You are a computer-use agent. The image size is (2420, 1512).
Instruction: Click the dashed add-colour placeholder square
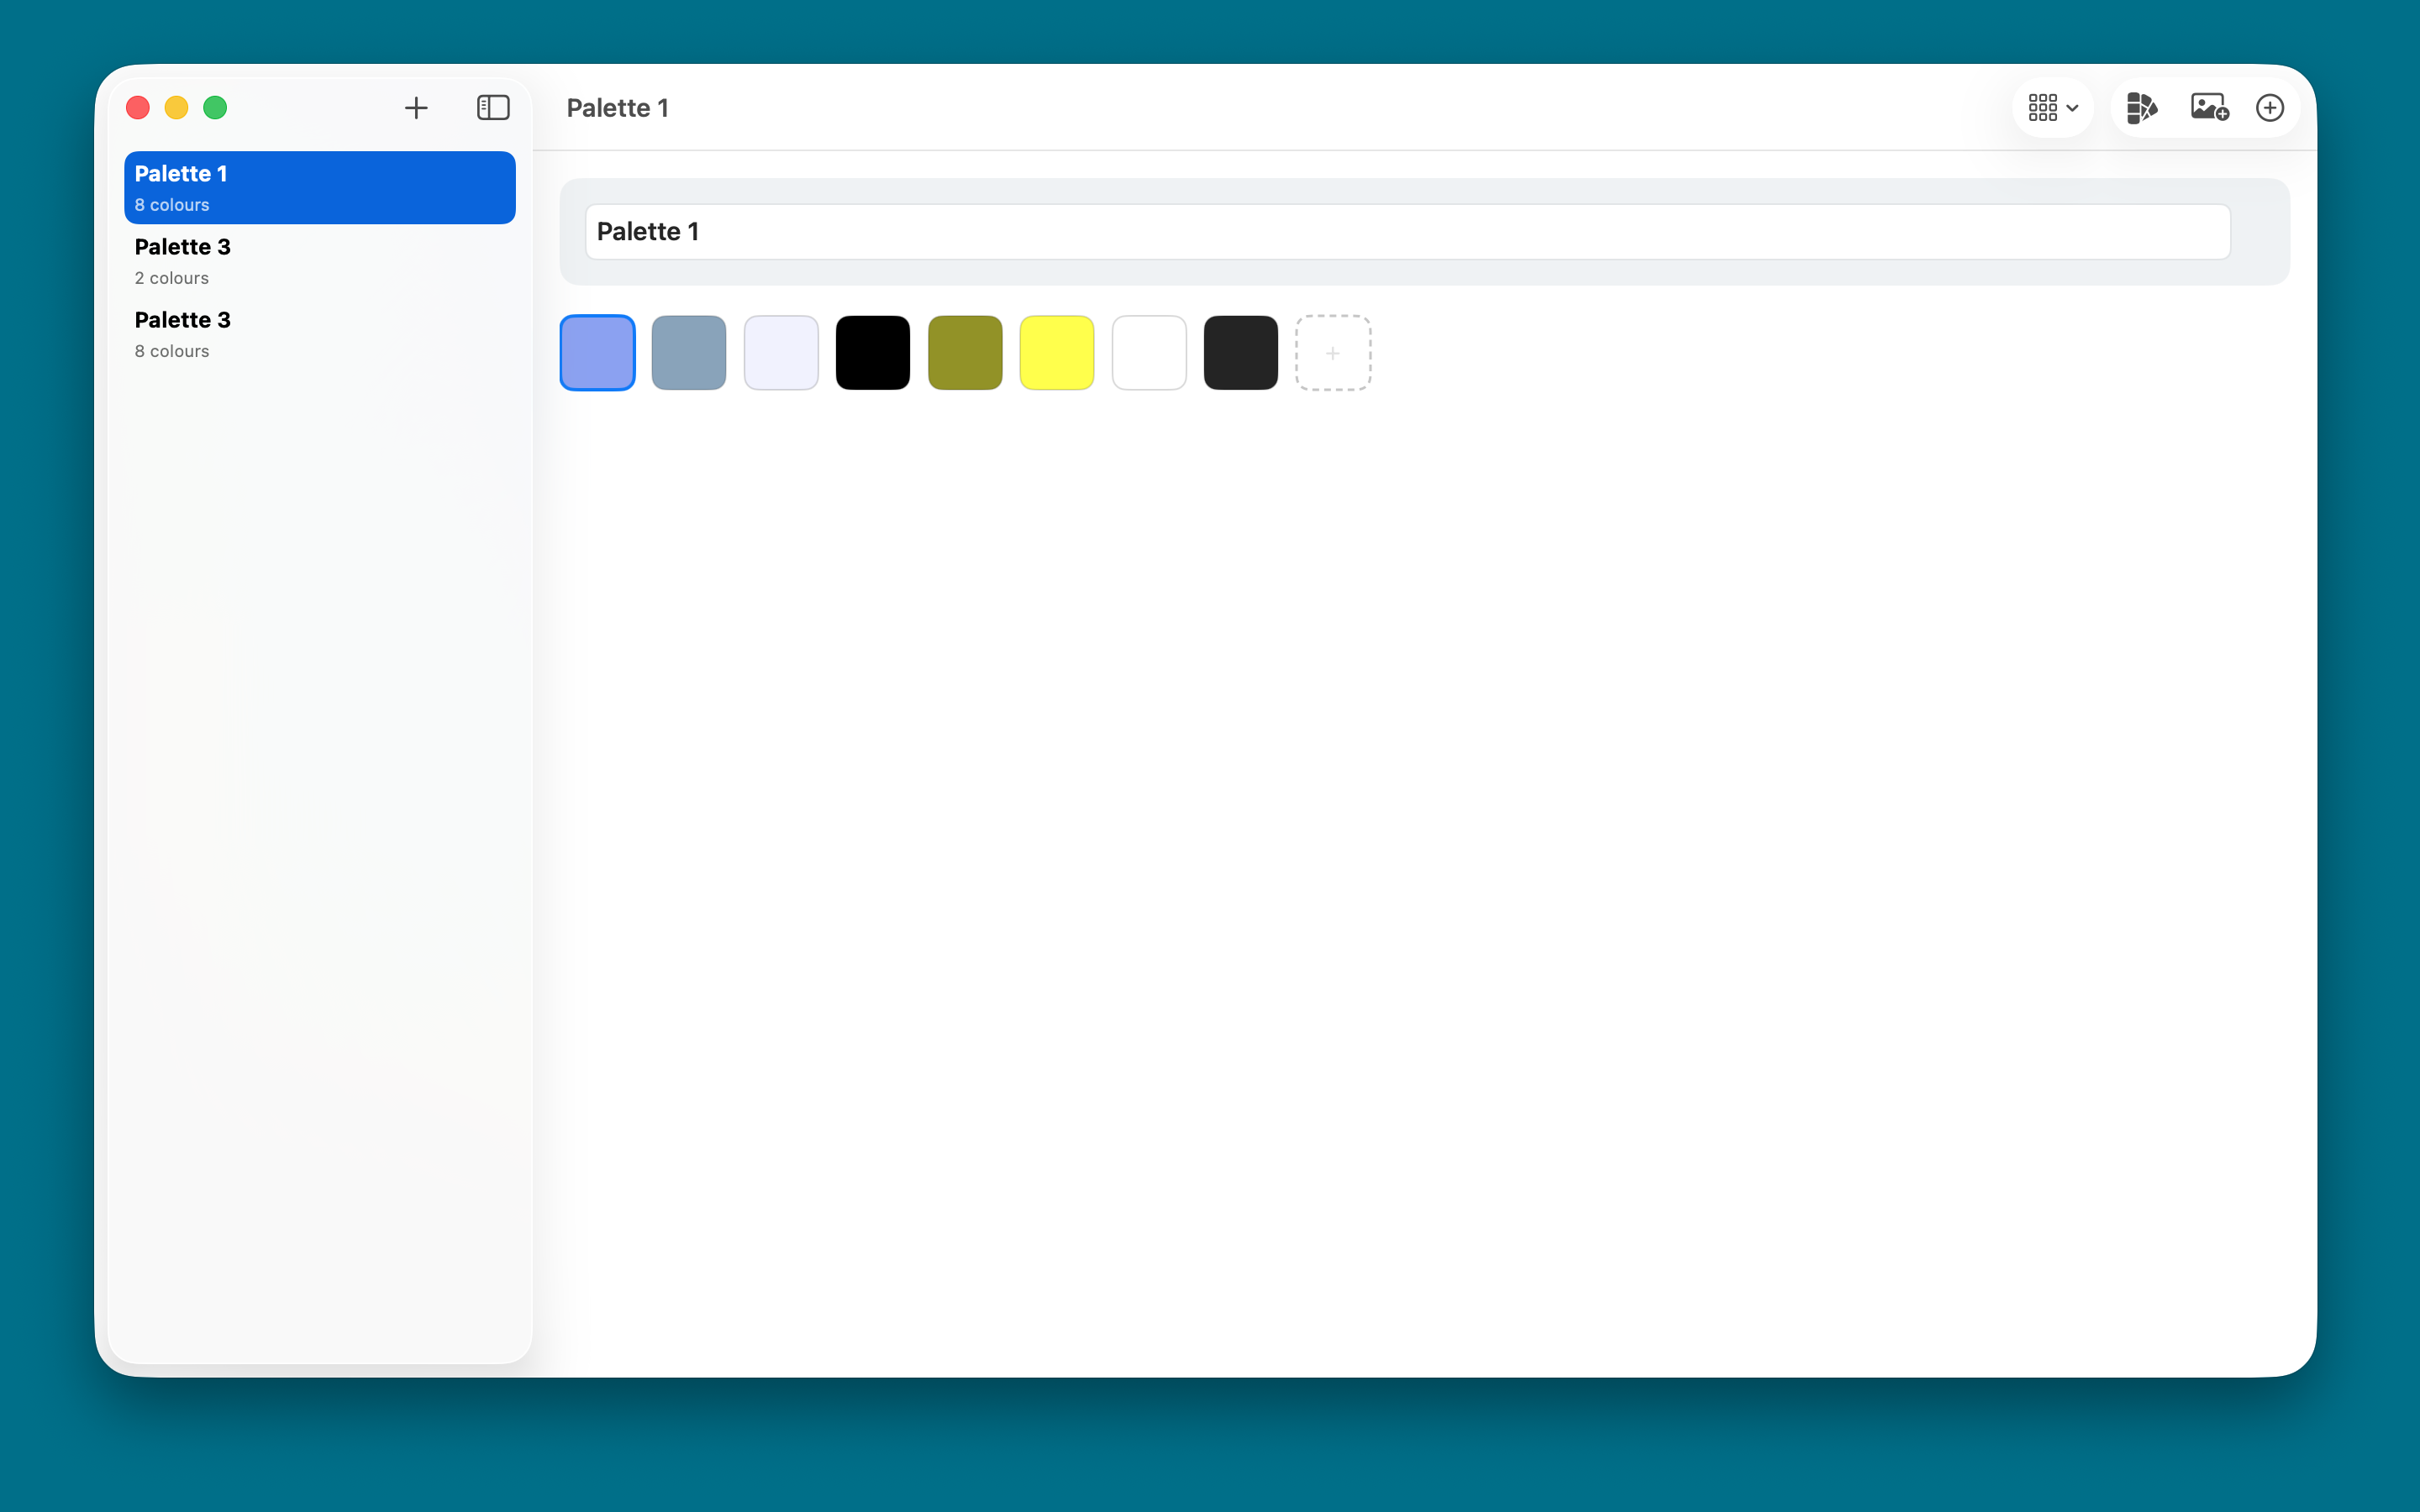(x=1332, y=352)
